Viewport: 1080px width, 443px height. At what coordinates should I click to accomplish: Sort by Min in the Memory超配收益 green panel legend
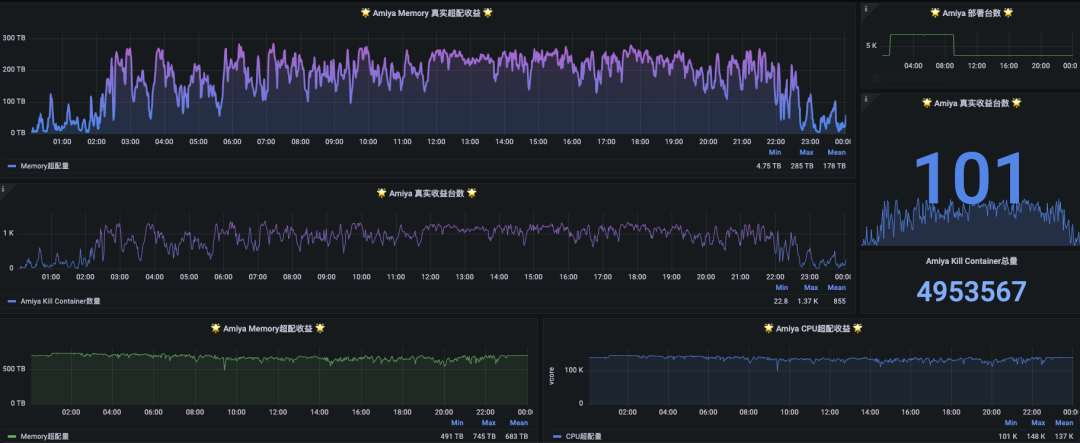point(458,422)
